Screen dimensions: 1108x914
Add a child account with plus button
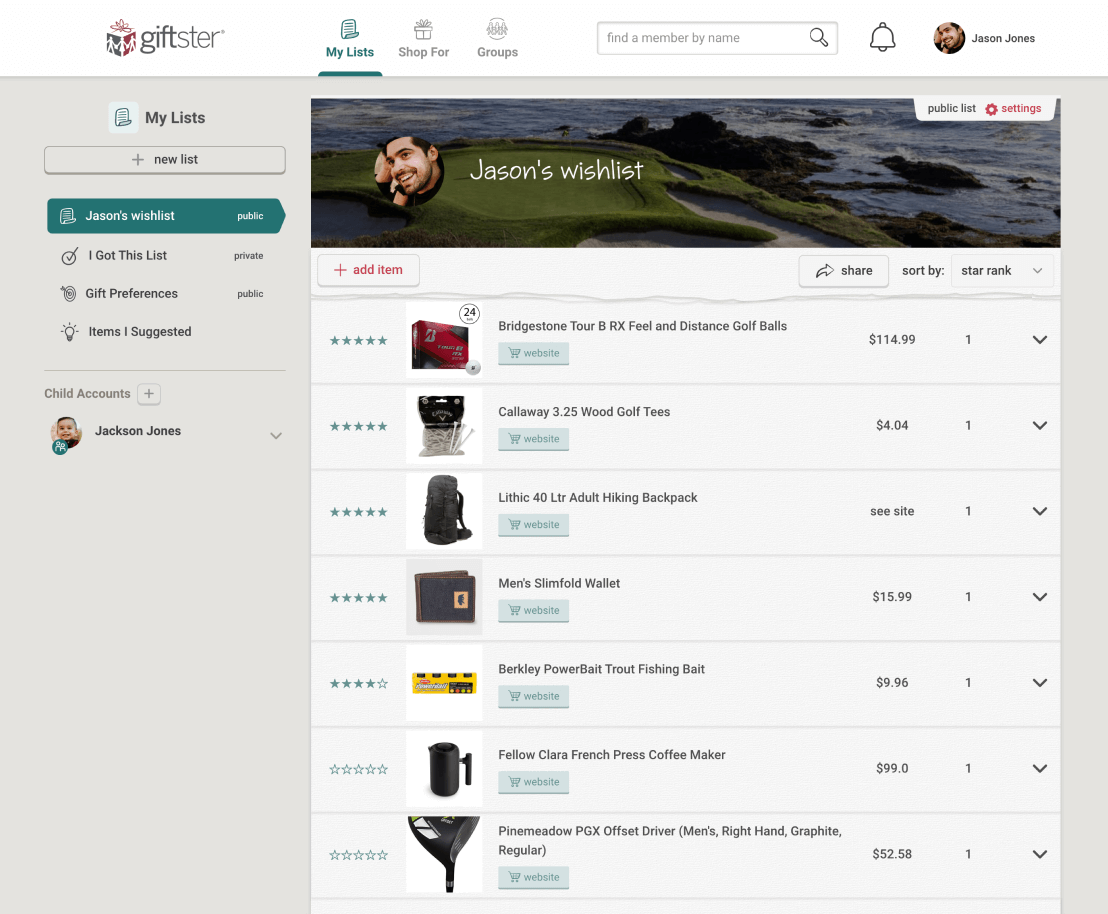148,394
